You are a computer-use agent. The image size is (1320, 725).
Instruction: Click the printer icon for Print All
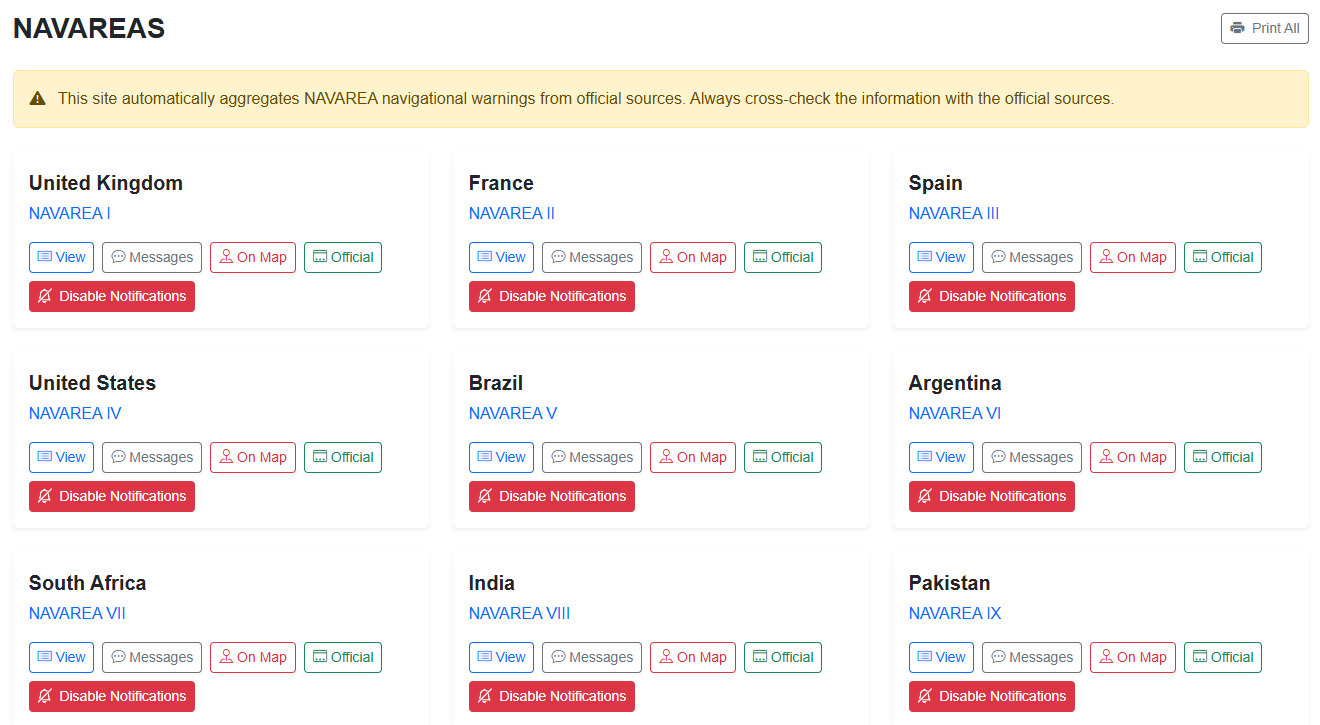(1237, 28)
